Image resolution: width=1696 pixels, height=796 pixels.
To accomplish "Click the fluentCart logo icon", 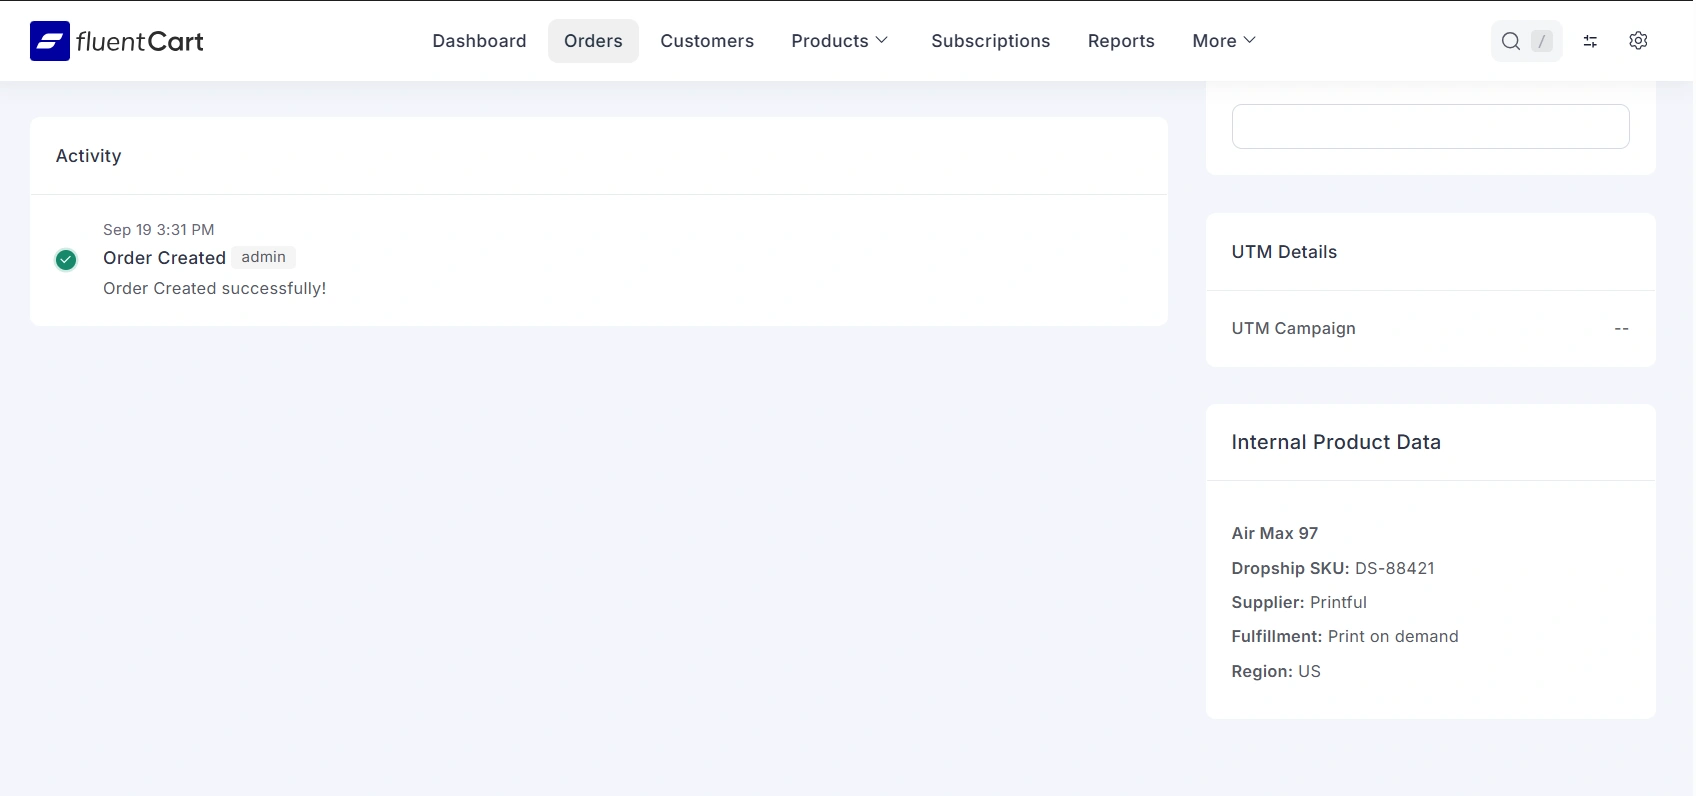I will pos(50,41).
